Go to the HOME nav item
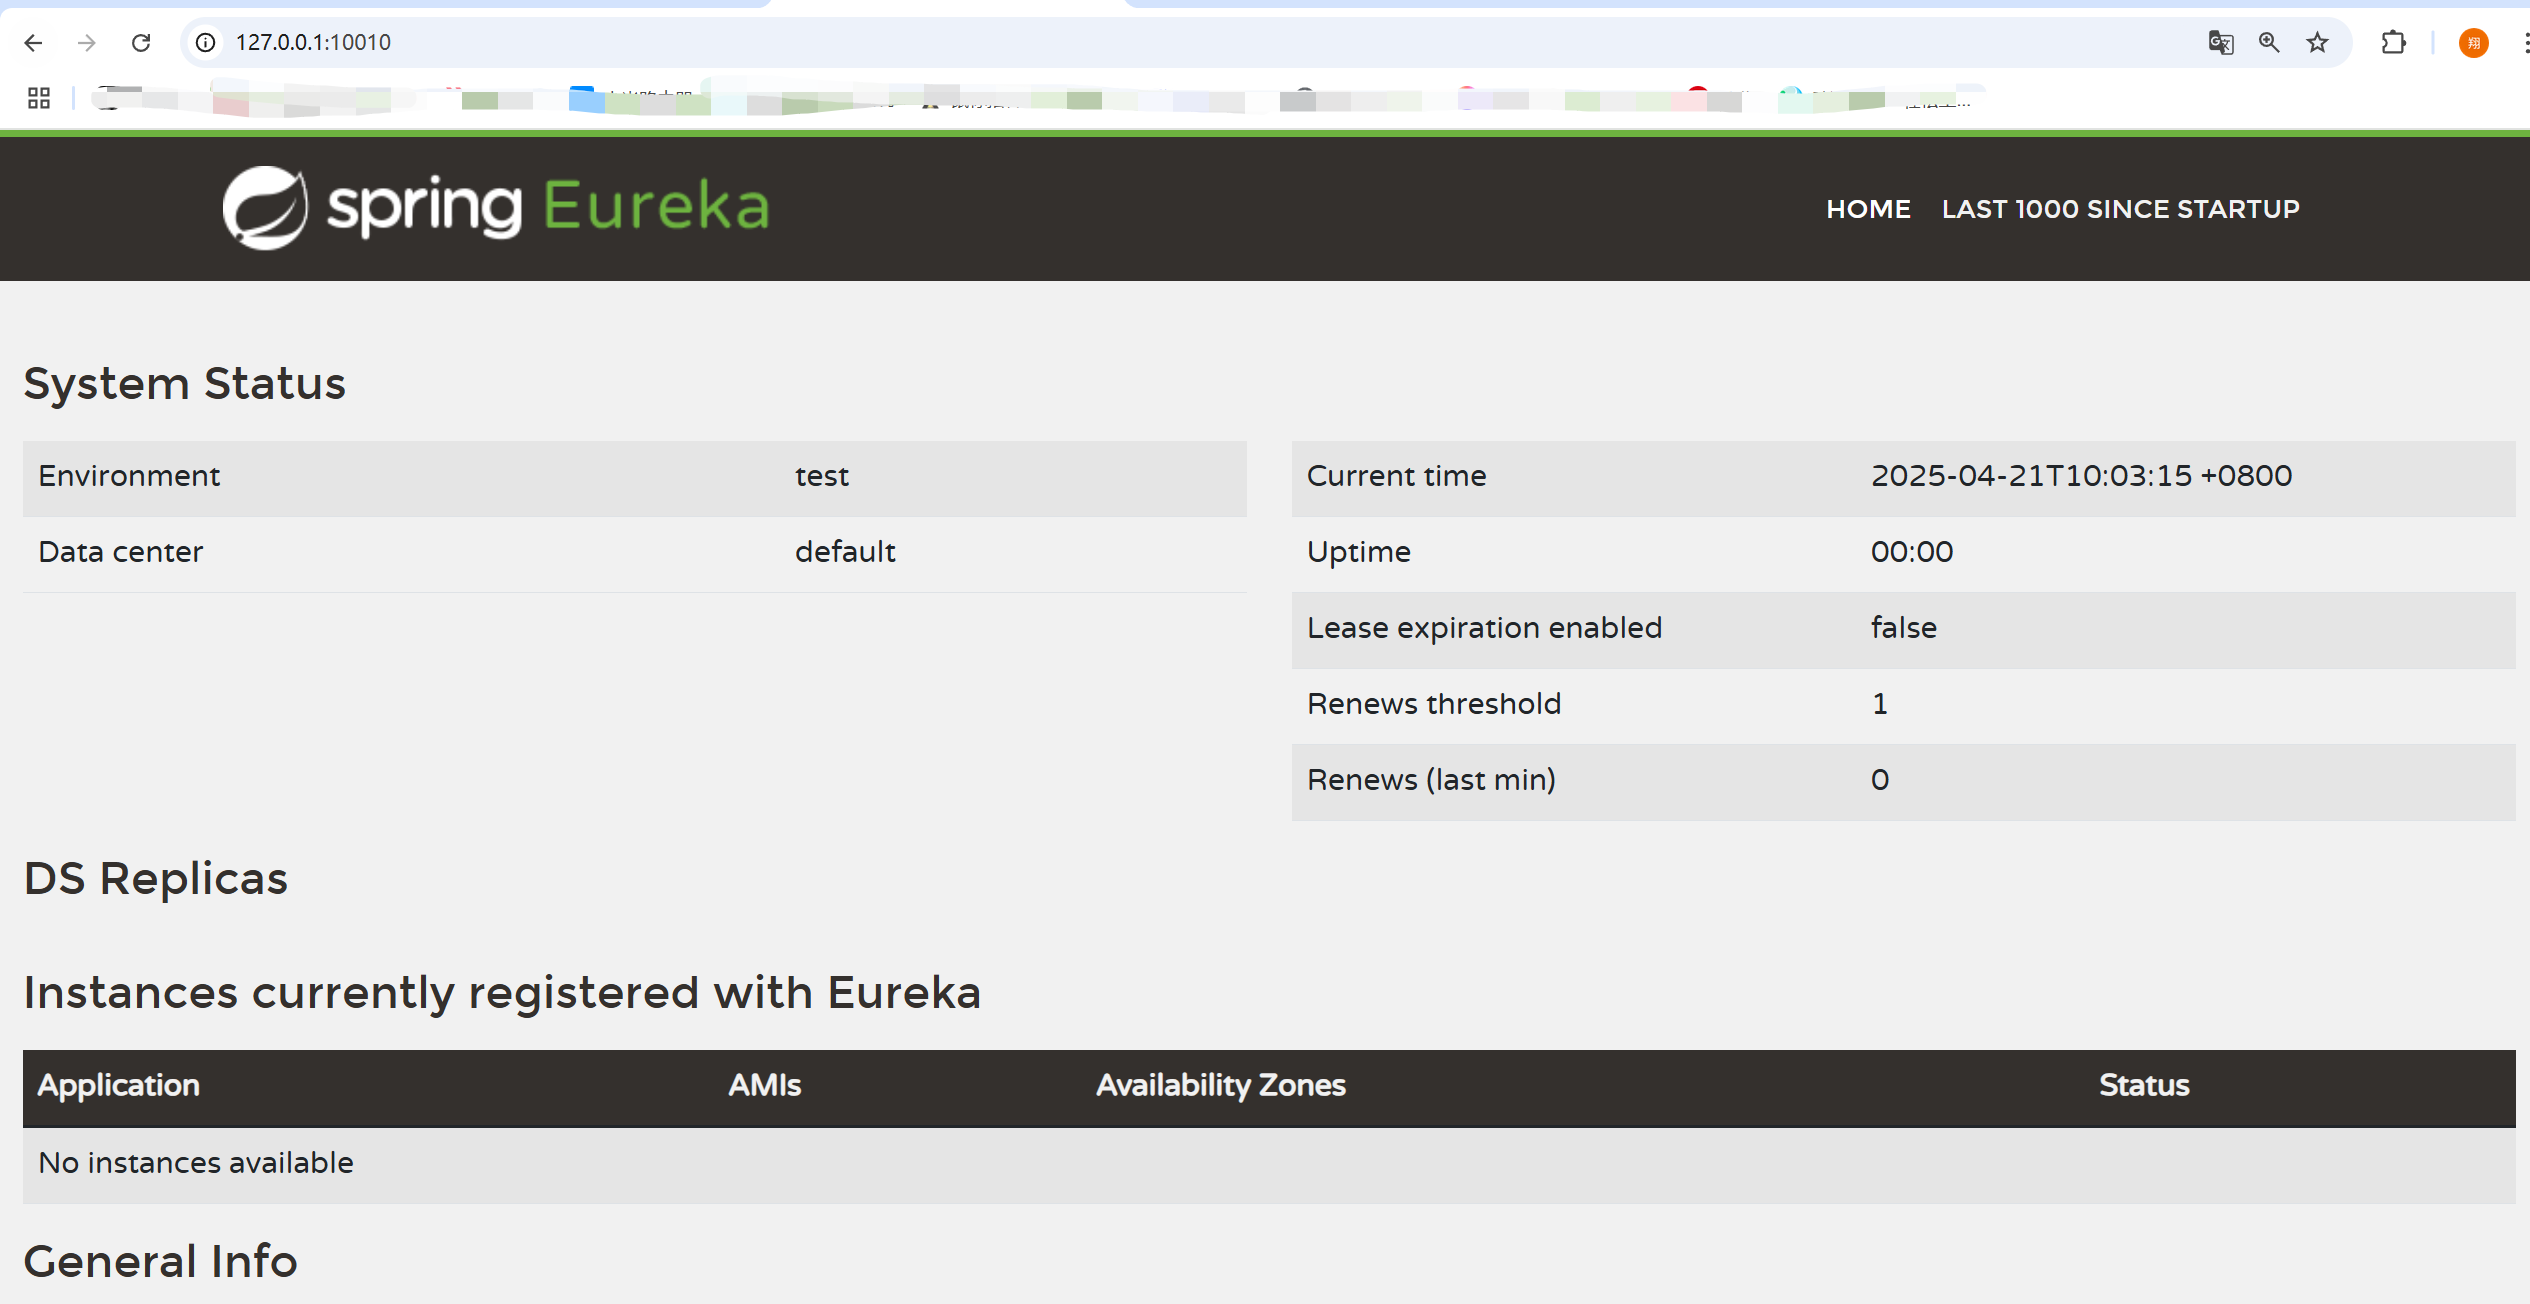The height and width of the screenshot is (1304, 2530). 1868,209
